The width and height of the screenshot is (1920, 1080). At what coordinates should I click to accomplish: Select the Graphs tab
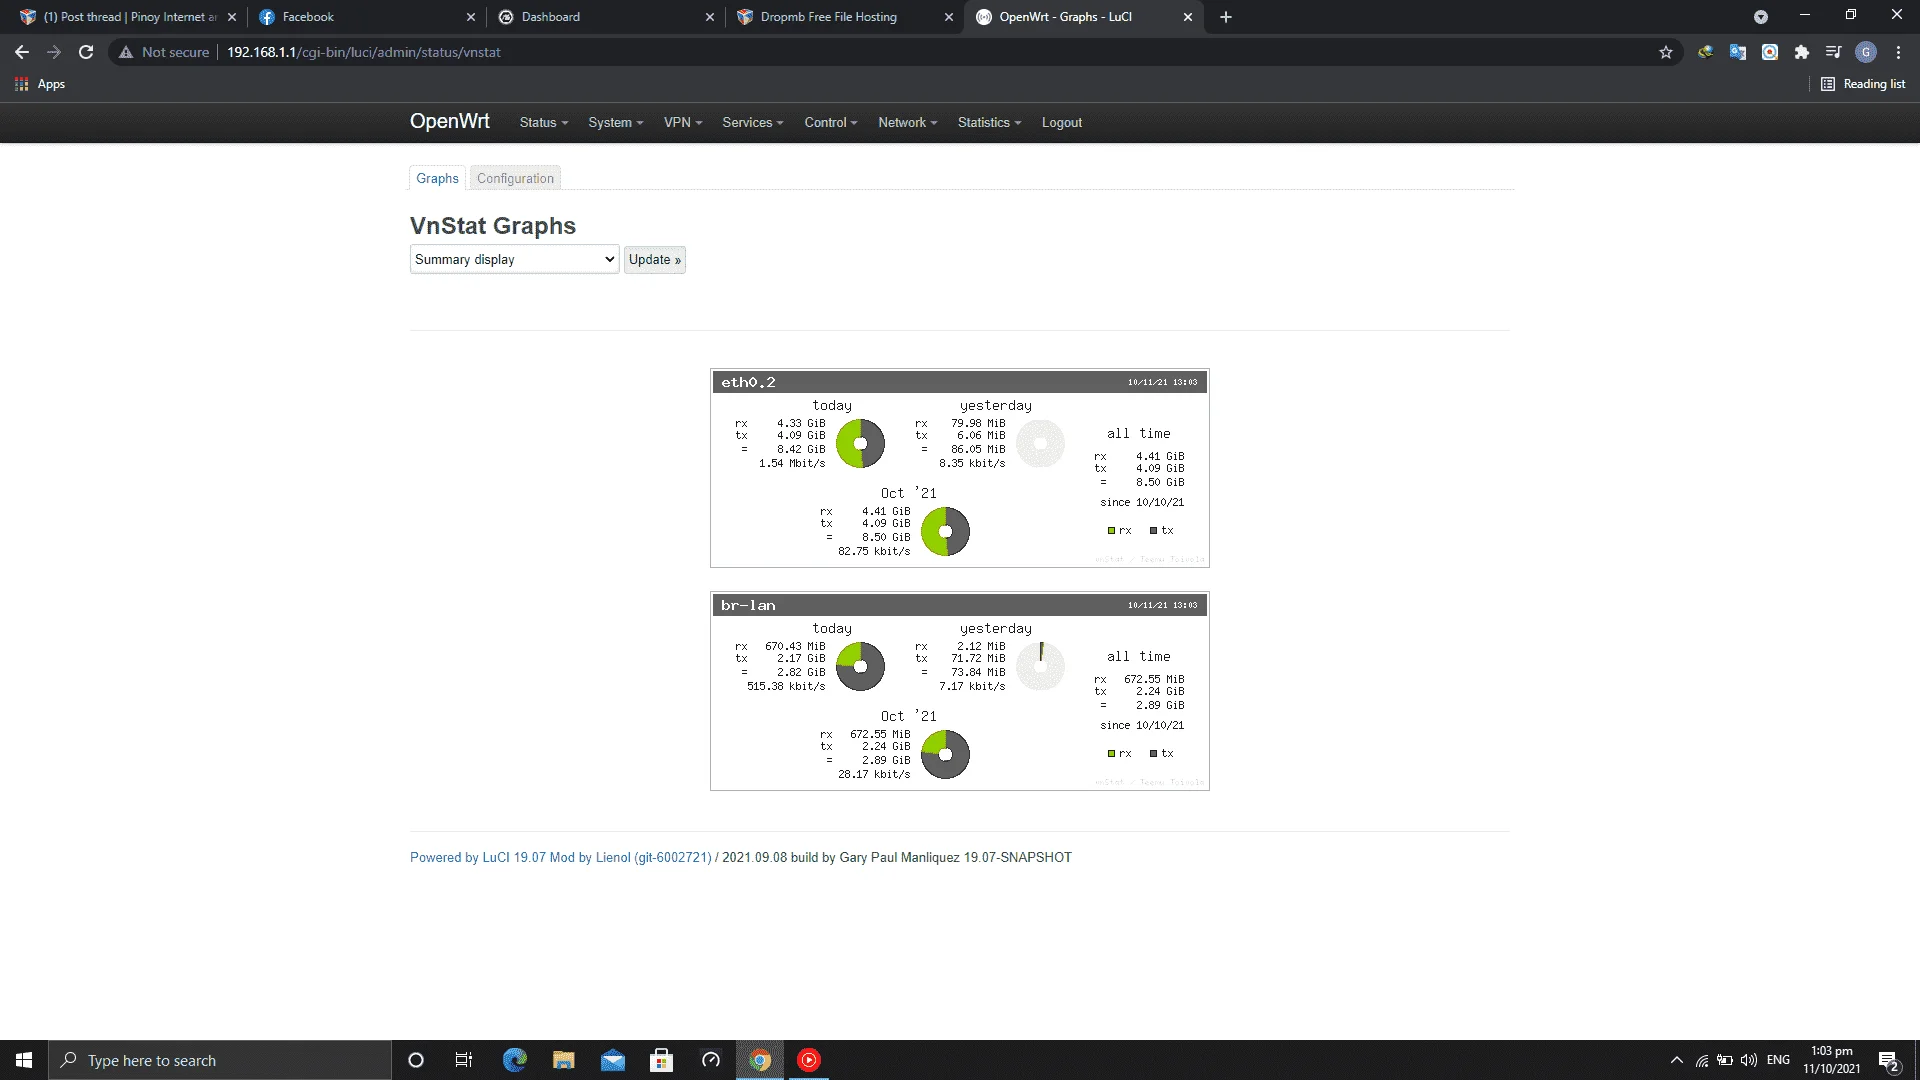click(438, 178)
